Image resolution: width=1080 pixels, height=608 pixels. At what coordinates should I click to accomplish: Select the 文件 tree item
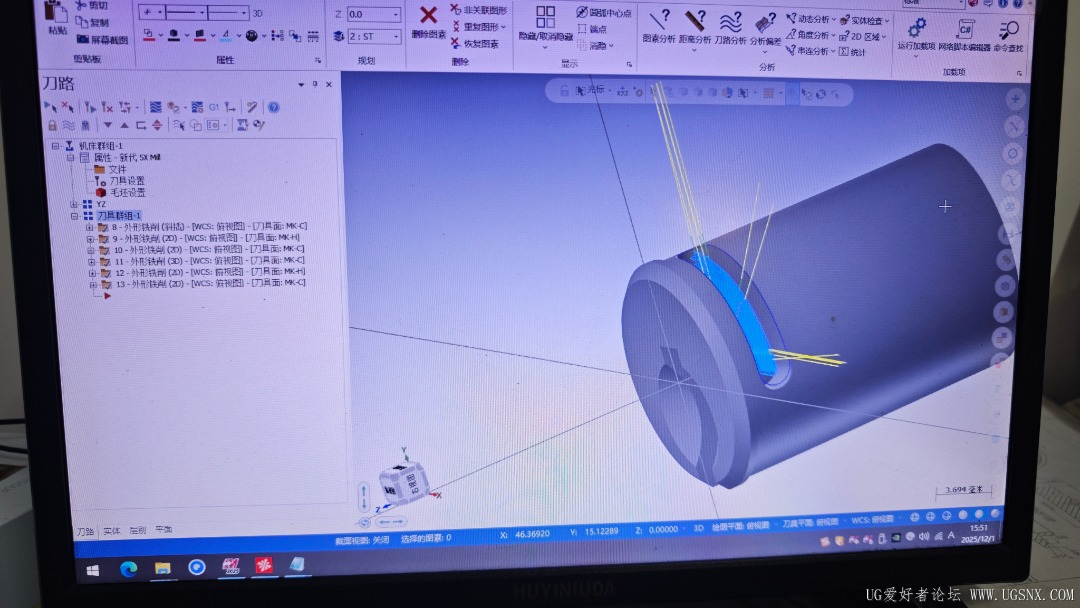point(117,169)
